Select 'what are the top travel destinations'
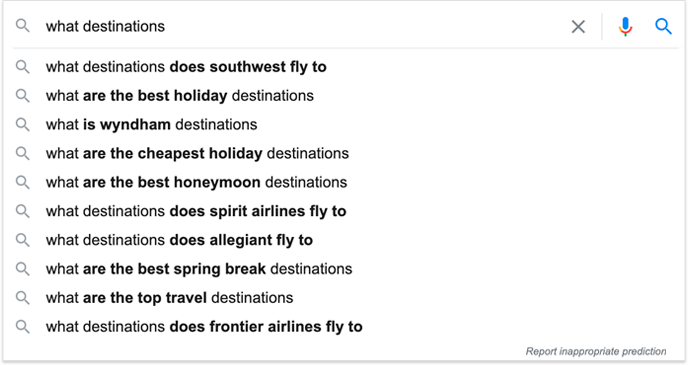The height and width of the screenshot is (365, 688). point(169,298)
